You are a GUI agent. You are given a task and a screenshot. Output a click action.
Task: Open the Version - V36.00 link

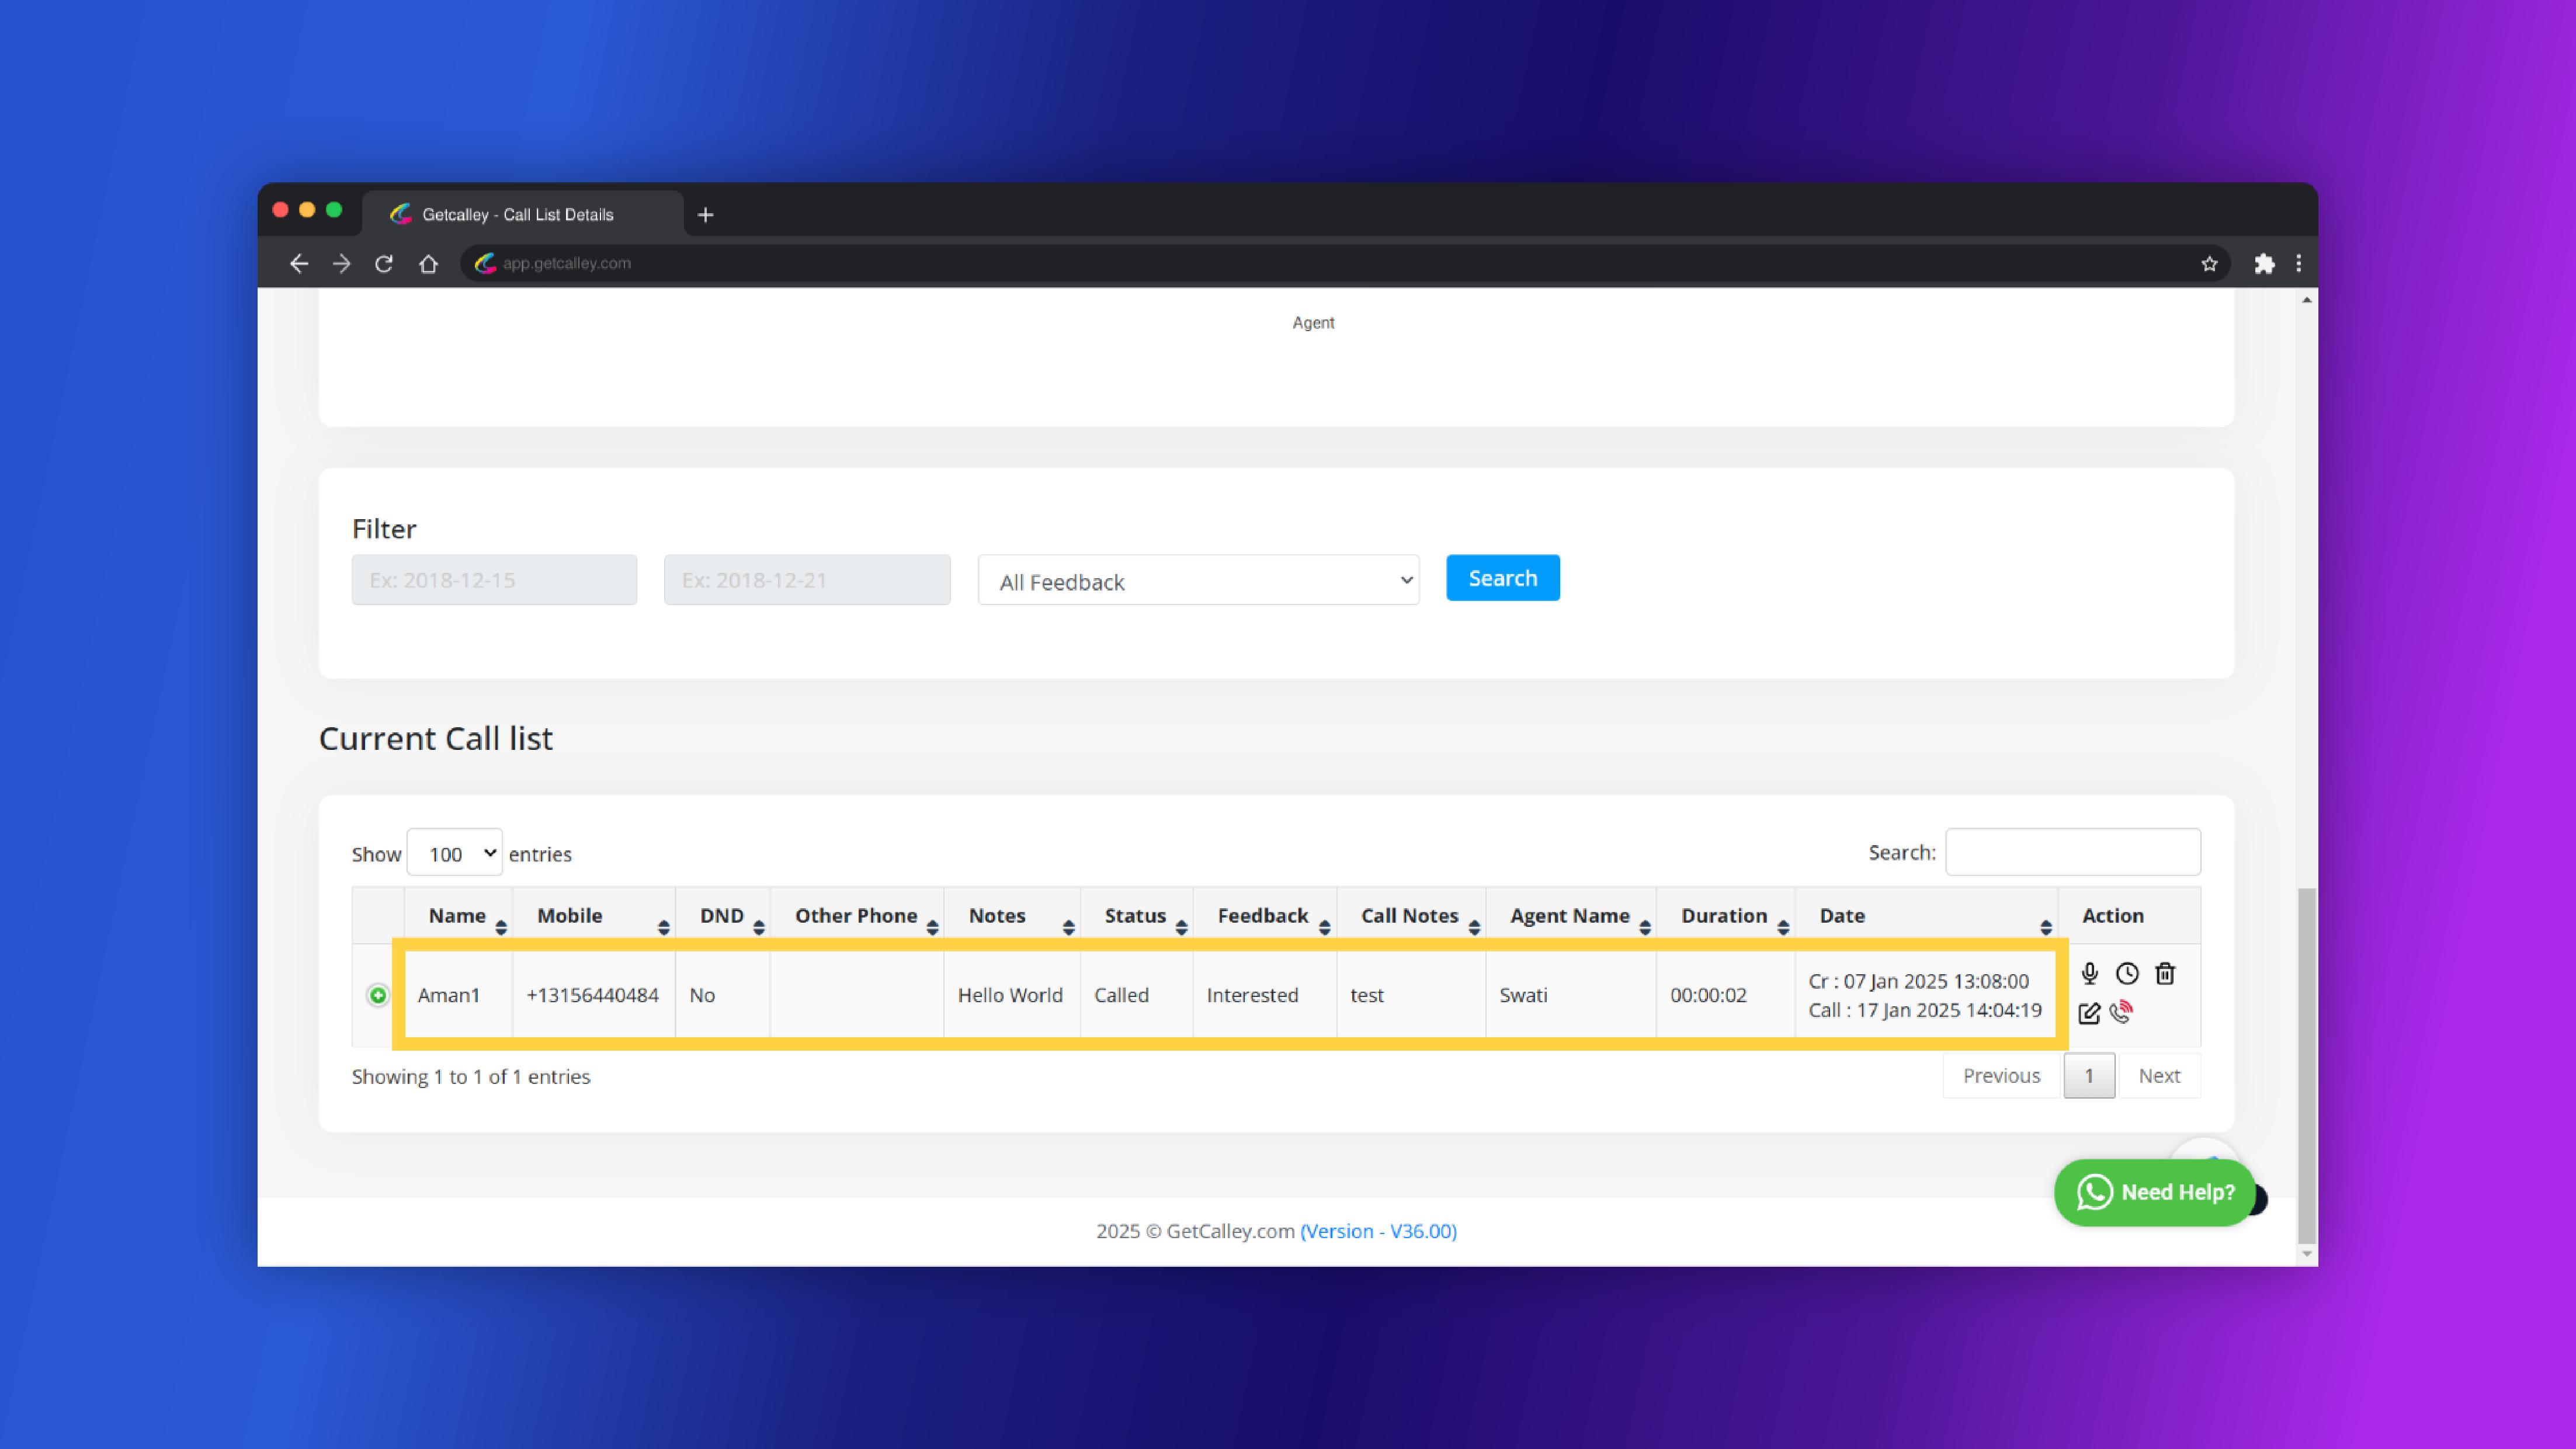1378,1231
